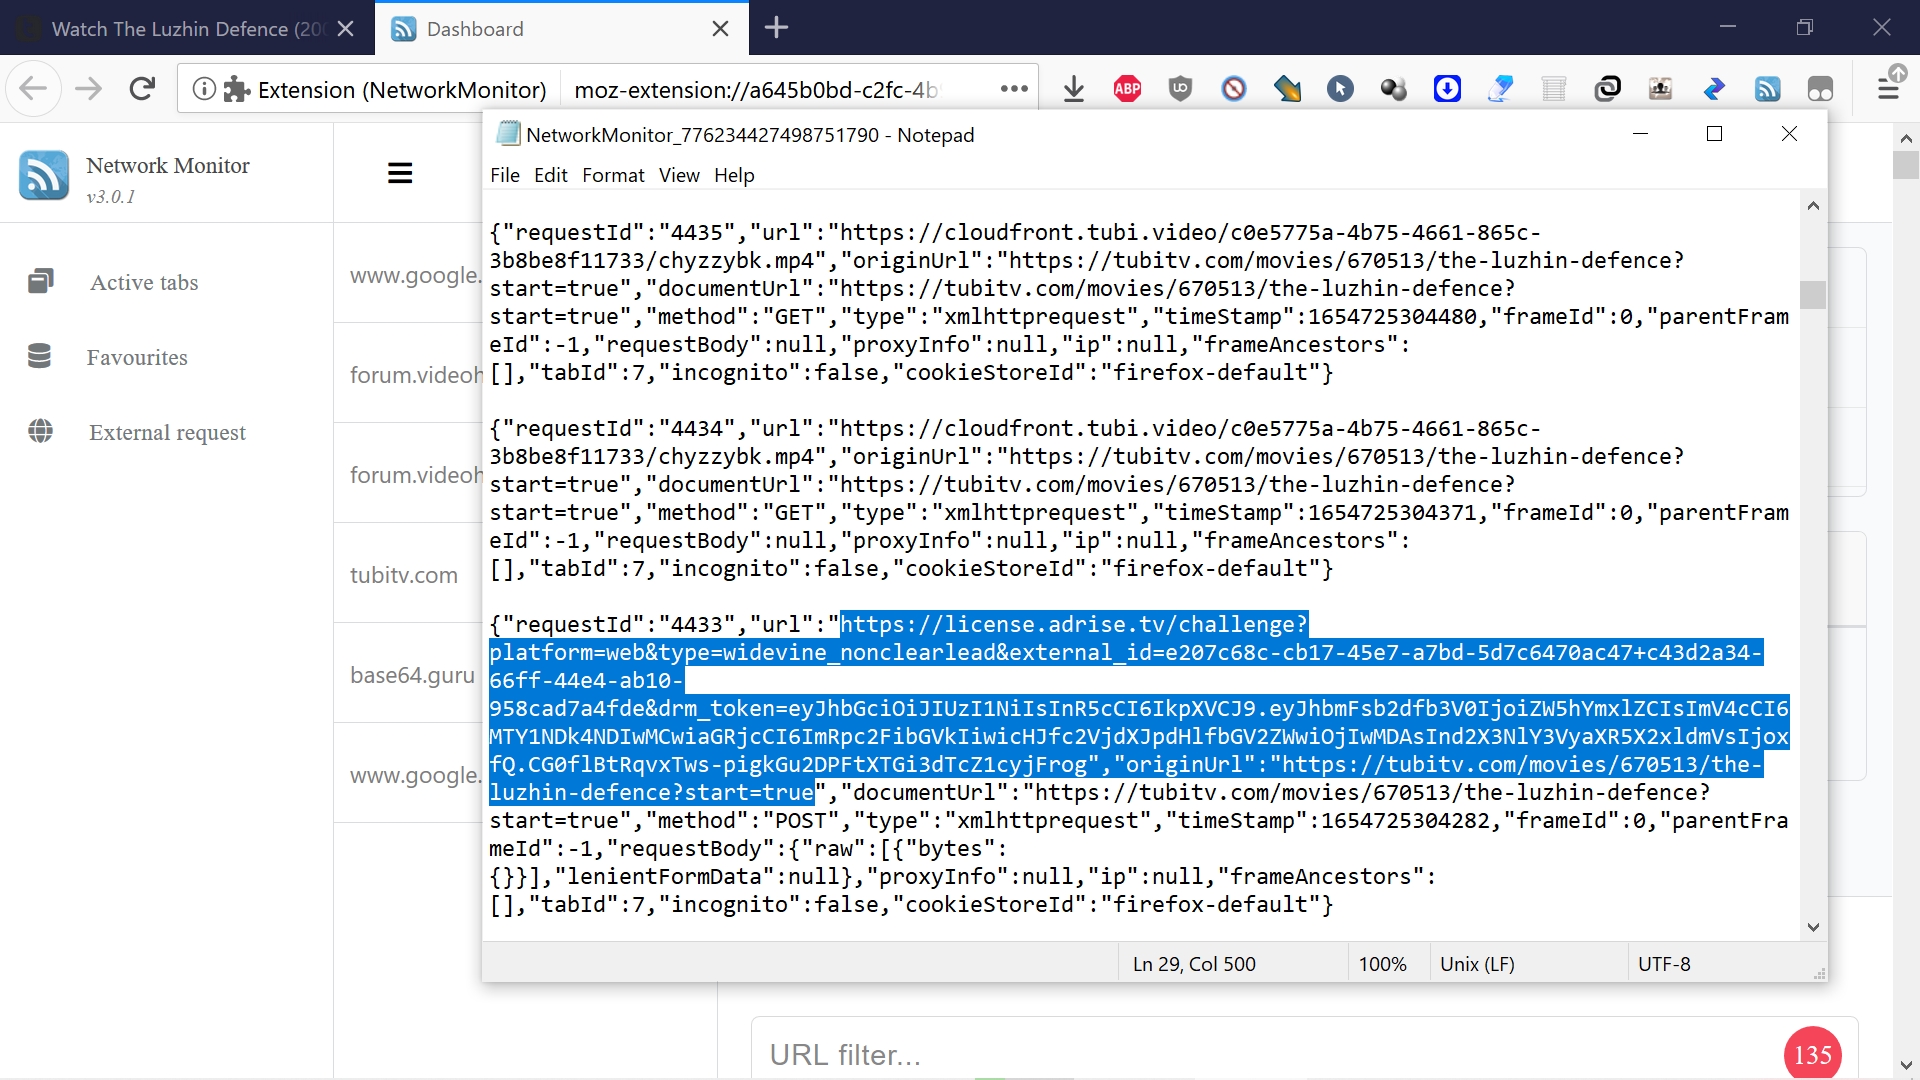Open a new browser tab

[x=776, y=28]
